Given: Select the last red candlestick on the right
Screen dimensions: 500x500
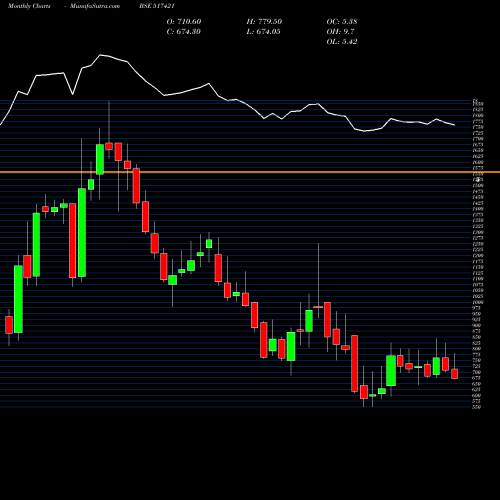Looking at the screenshot, I should pos(454,374).
